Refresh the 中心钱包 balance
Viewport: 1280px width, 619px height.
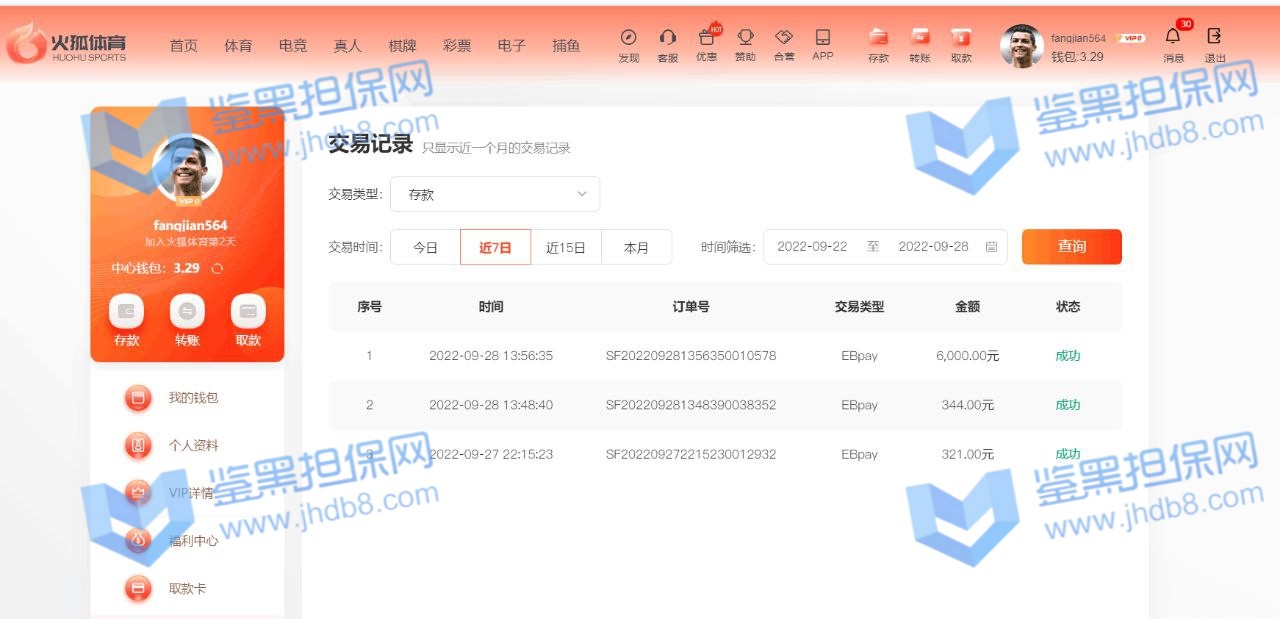coord(217,268)
